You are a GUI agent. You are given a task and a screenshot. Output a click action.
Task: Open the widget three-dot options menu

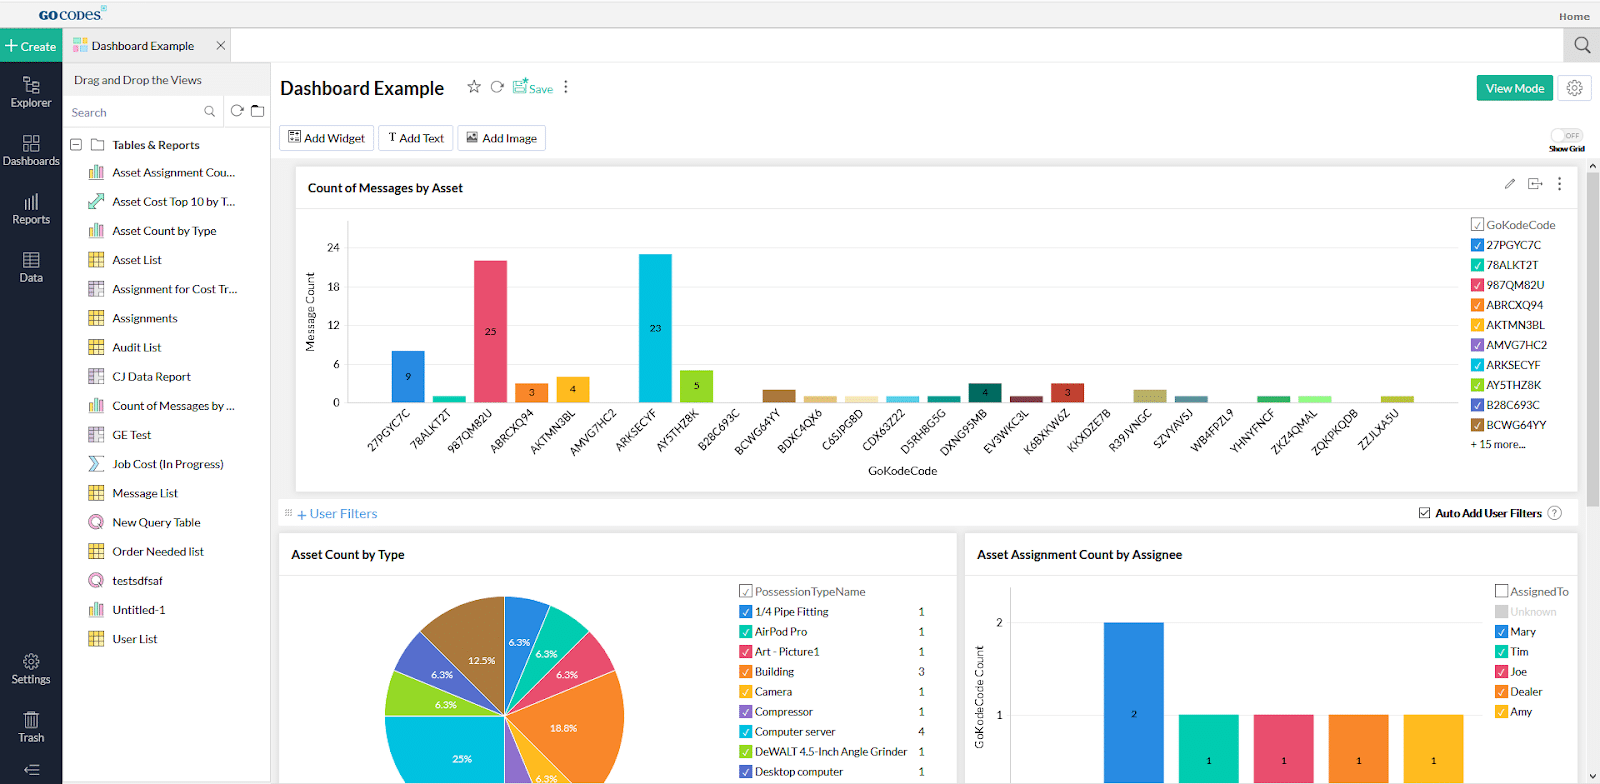(1559, 184)
